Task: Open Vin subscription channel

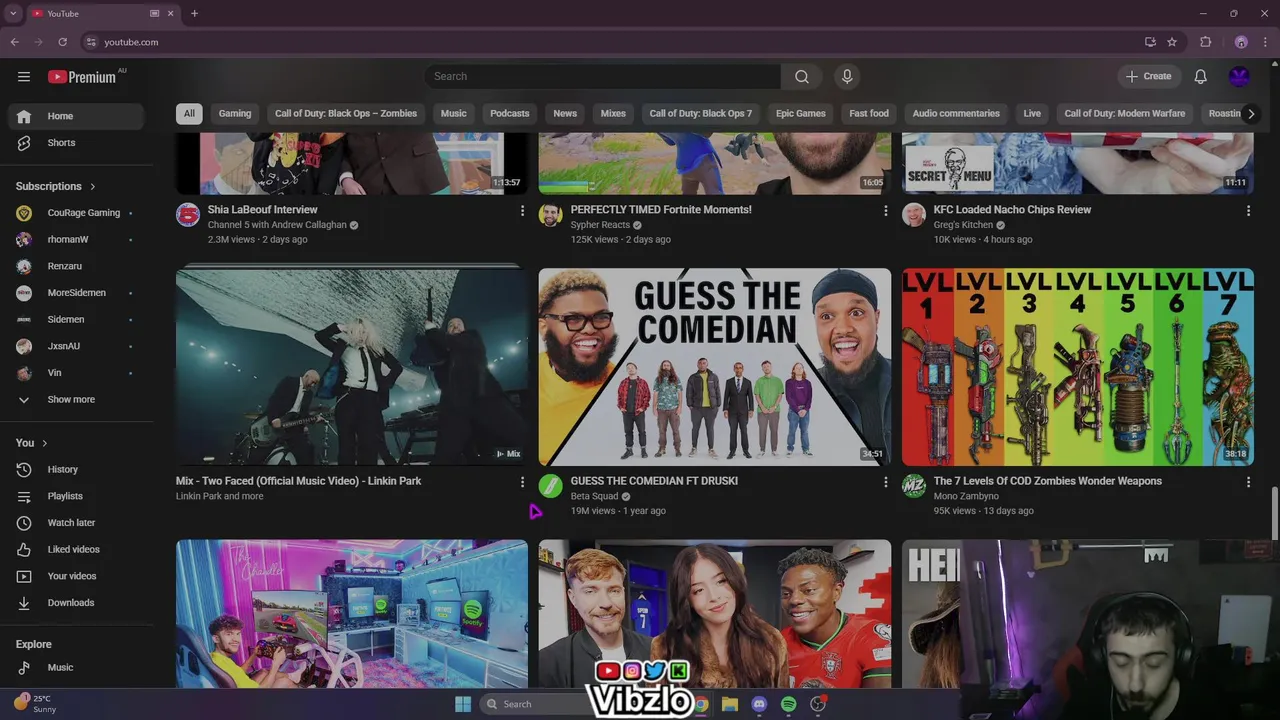Action: [x=76, y=373]
